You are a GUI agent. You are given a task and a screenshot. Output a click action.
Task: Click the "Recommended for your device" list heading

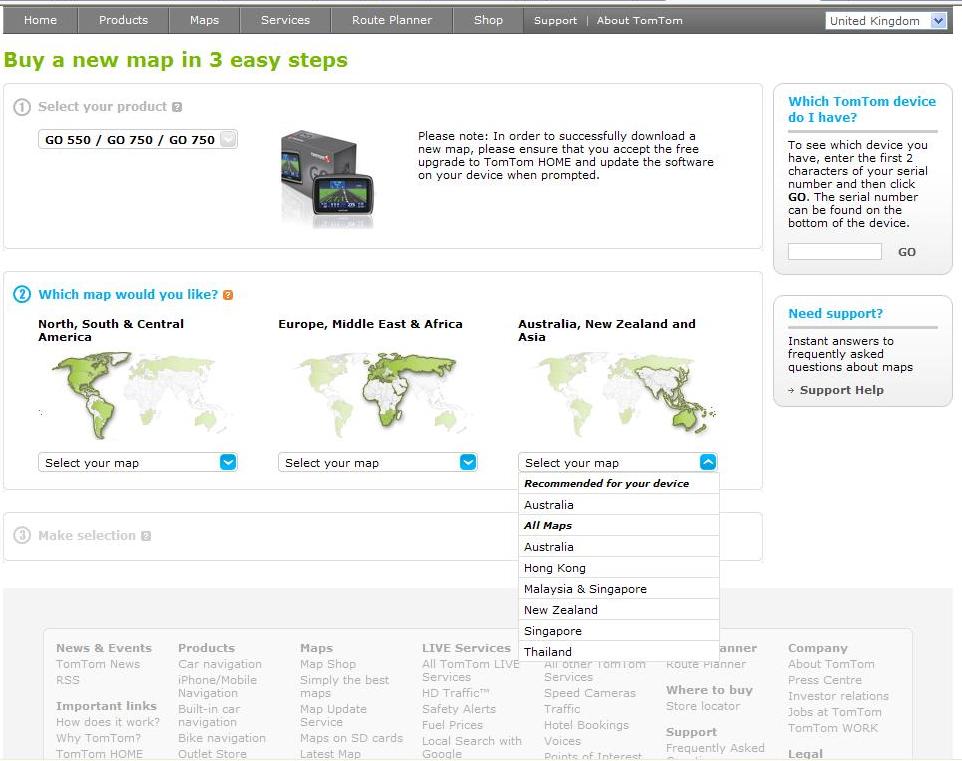coord(607,484)
